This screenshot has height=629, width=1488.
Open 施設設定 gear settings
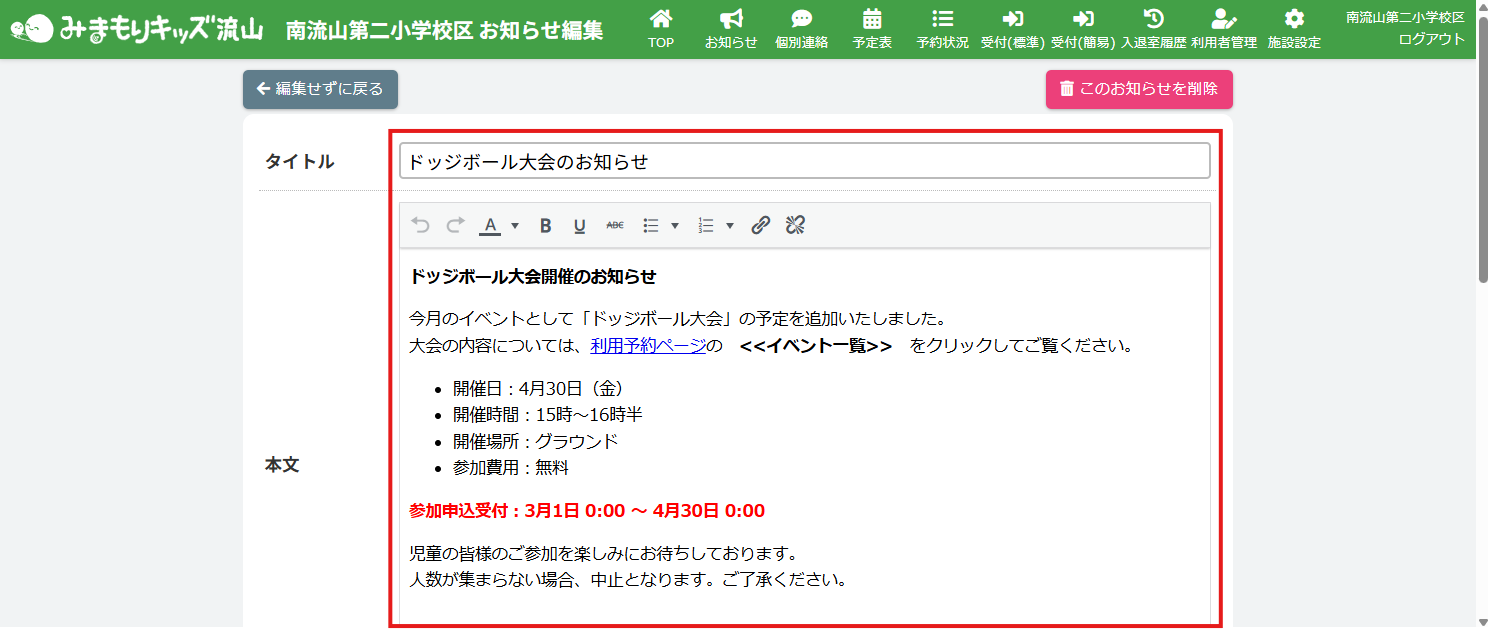(x=1294, y=29)
